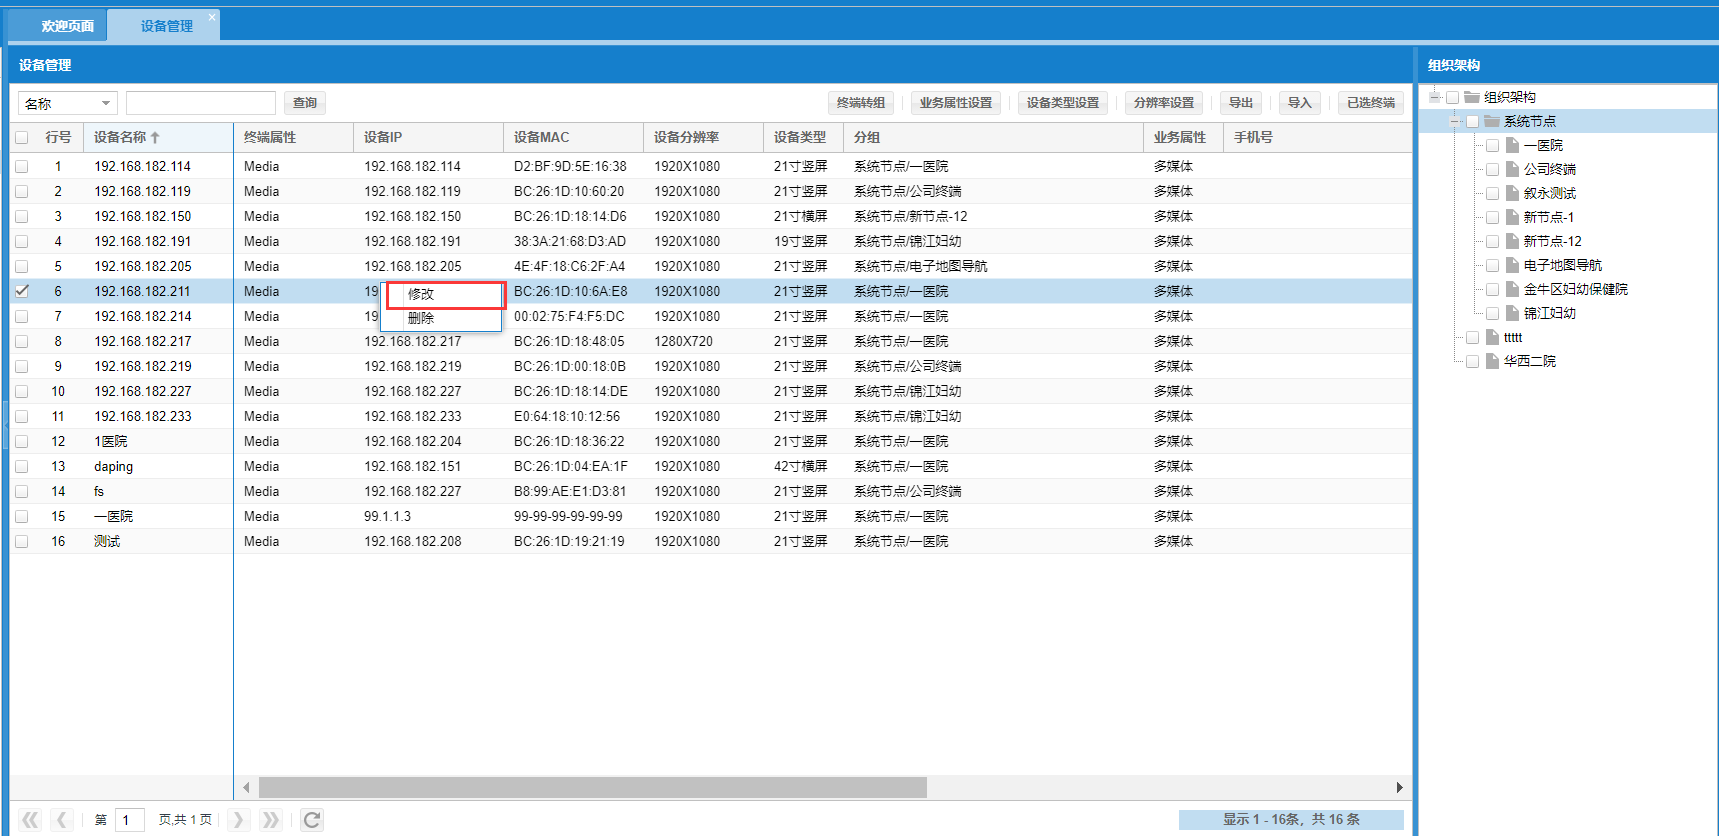The width and height of the screenshot is (1719, 836).
Task: Click the 导出 export button
Action: (x=1241, y=103)
